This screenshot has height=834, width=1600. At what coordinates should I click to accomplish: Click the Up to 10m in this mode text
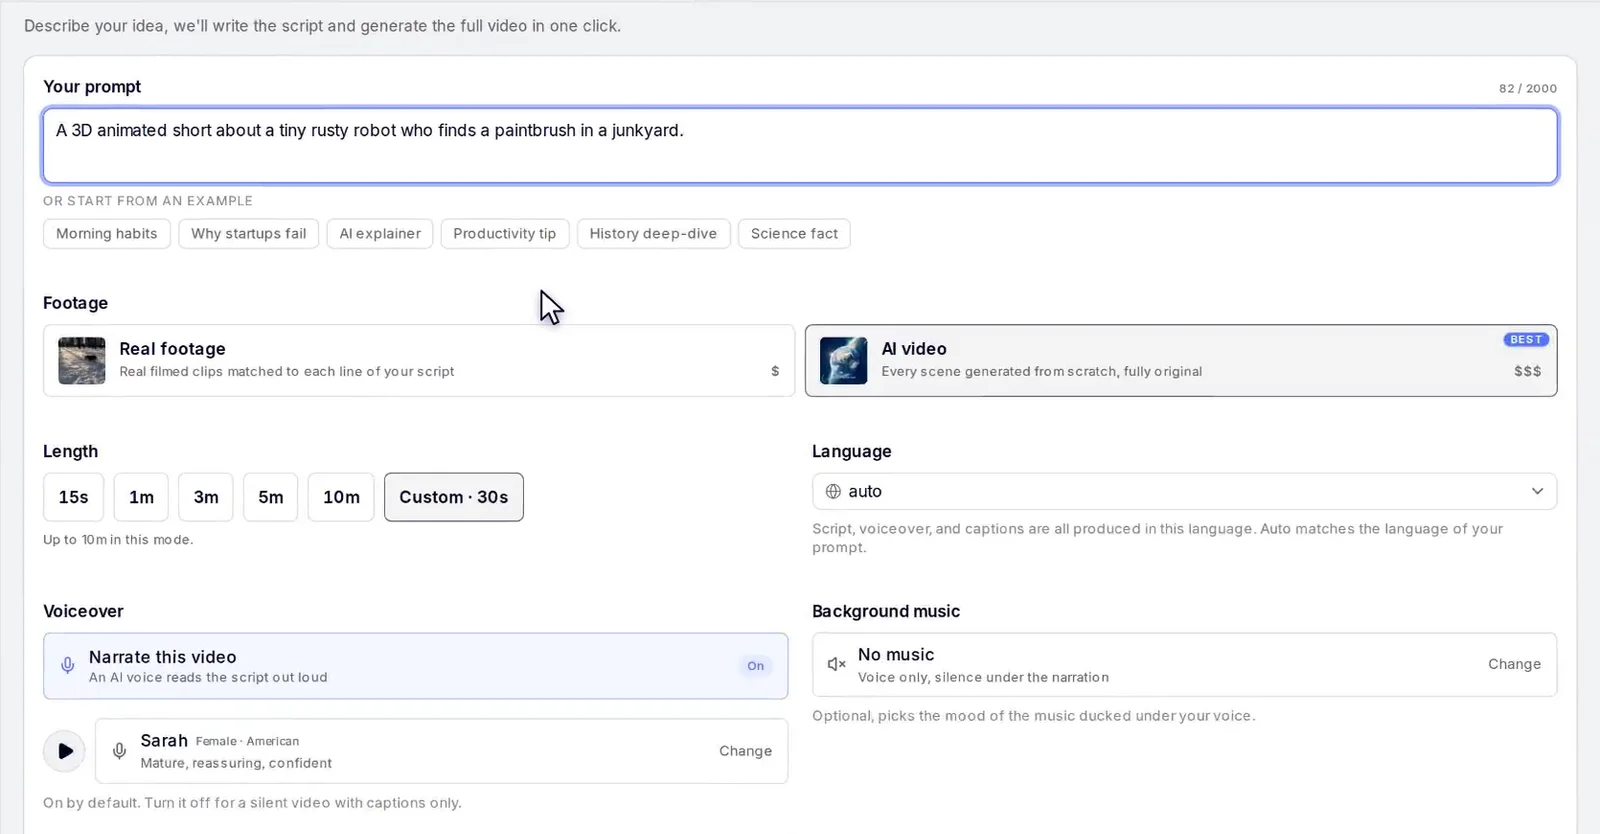[118, 540]
